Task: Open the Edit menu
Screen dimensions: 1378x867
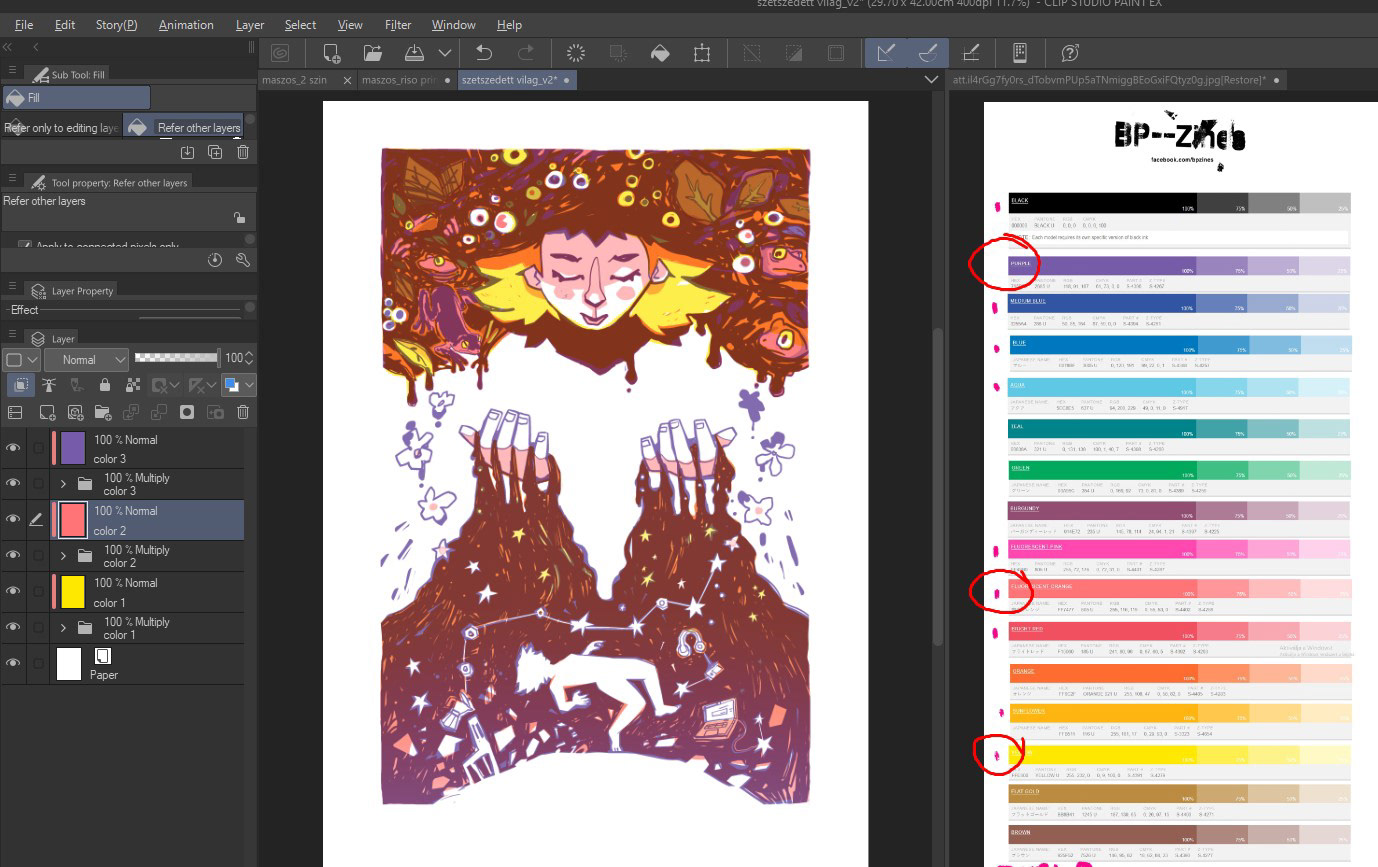Action: [x=65, y=24]
